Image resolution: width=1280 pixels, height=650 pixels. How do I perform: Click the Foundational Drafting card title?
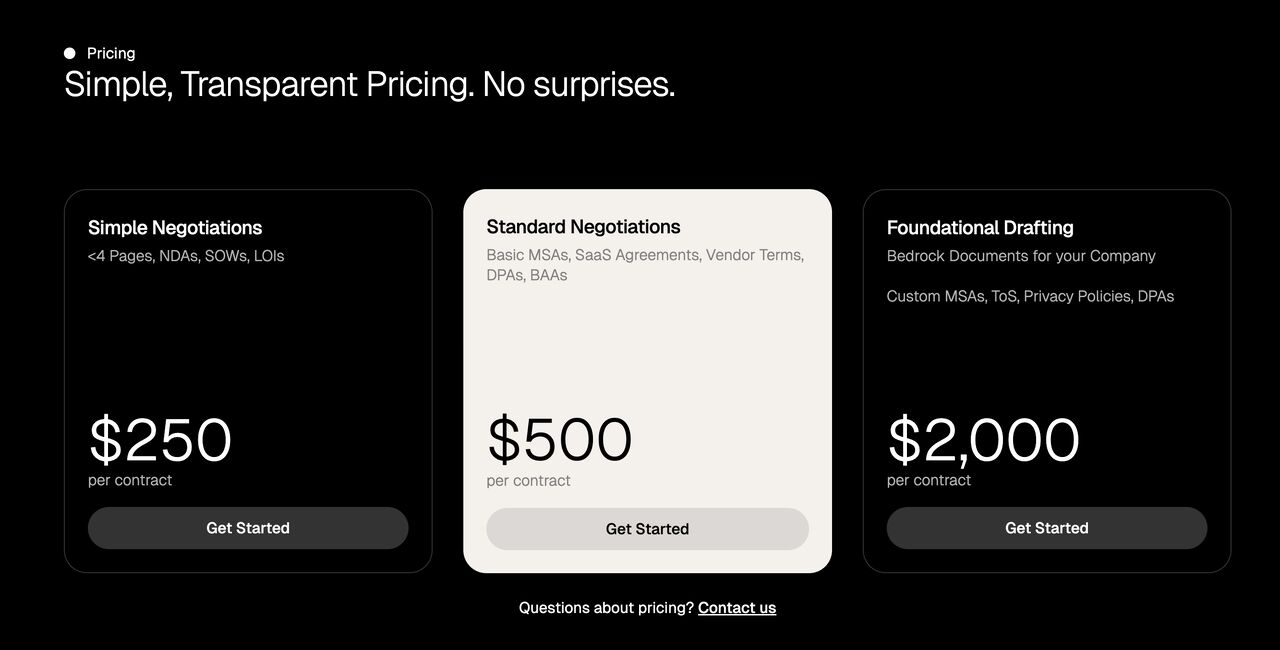tap(980, 228)
